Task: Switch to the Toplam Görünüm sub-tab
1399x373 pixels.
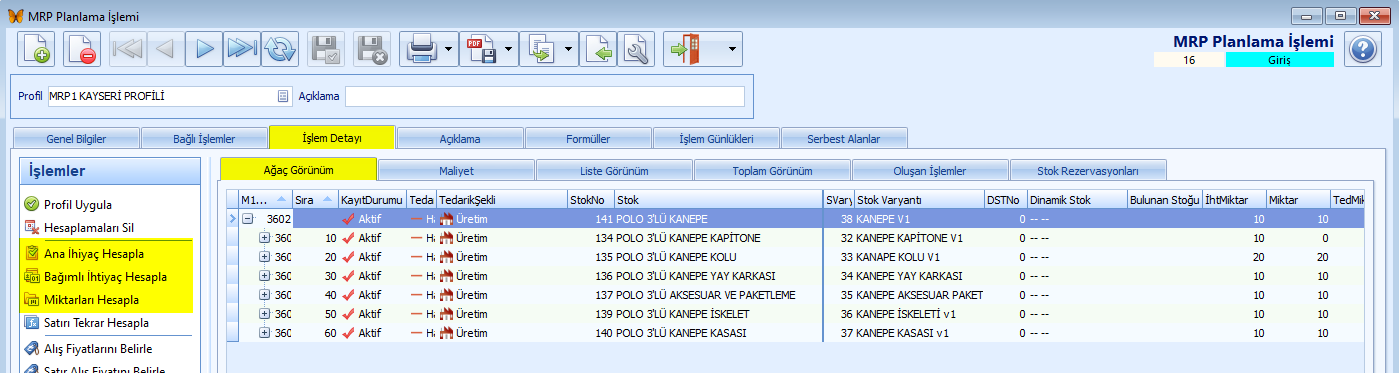Action: pos(772,170)
